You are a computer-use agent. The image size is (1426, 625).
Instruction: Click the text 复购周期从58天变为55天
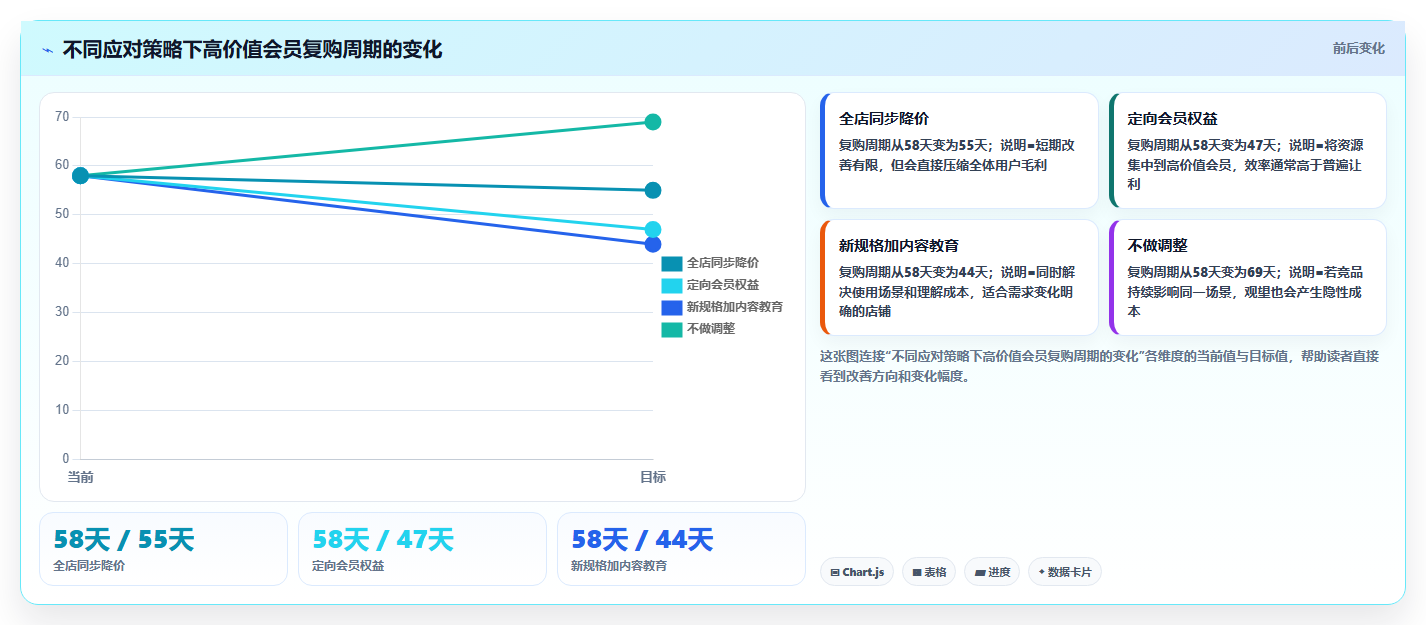pos(914,145)
